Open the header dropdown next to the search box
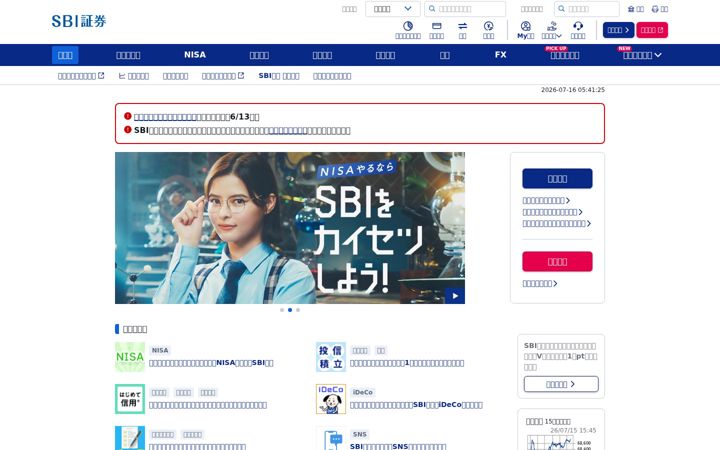 [393, 9]
